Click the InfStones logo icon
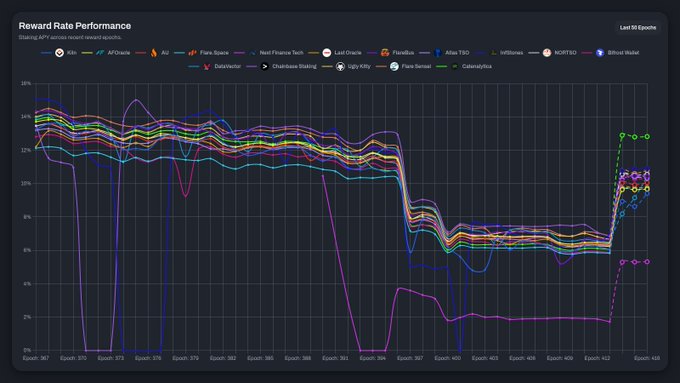 pyautogui.click(x=493, y=52)
